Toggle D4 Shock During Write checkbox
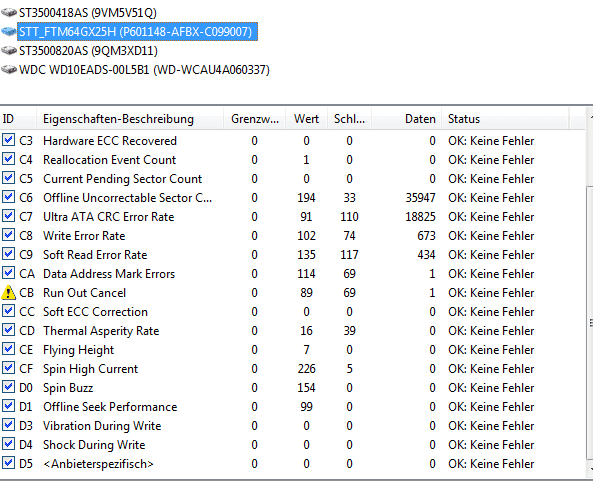Viewport: 593px width, 481px height. point(8,444)
